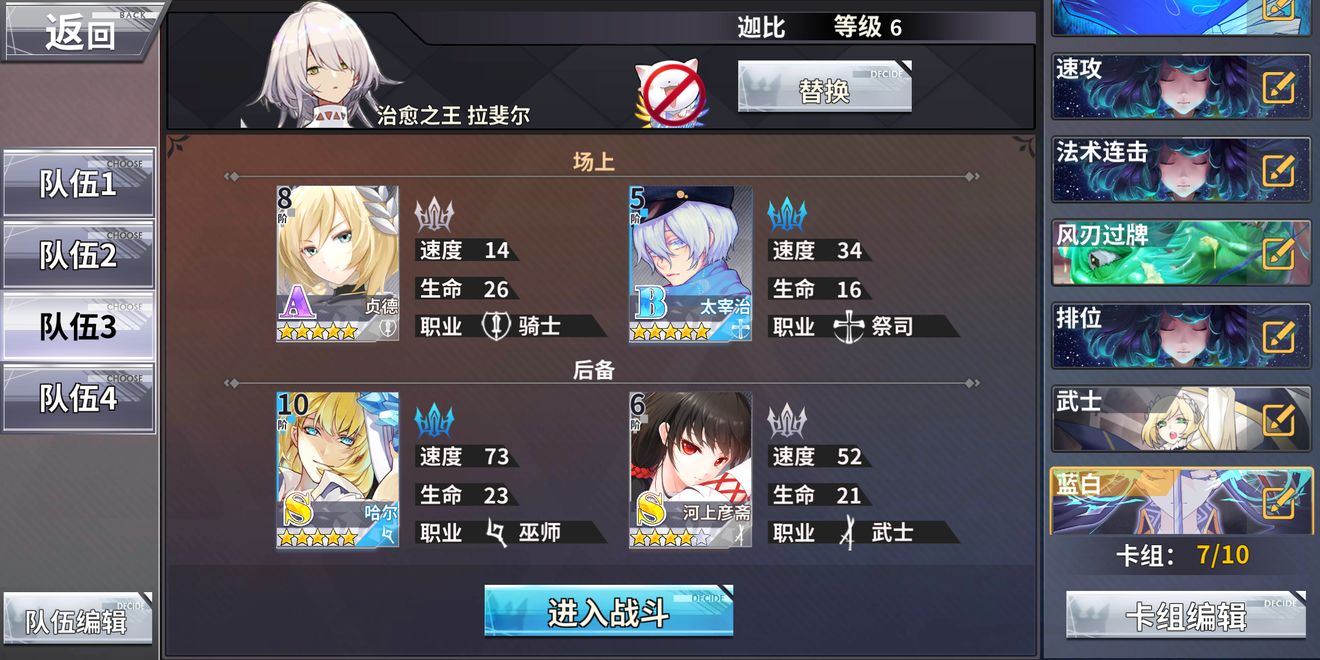The image size is (1320, 660).
Task: Click the edit icon on 法术连击 deck
Action: (x=1279, y=170)
